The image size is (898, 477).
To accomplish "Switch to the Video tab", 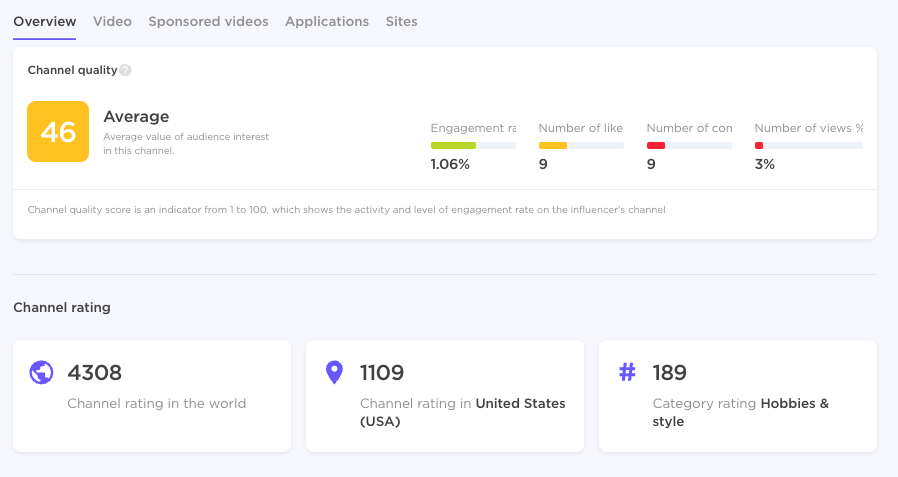I will [112, 21].
